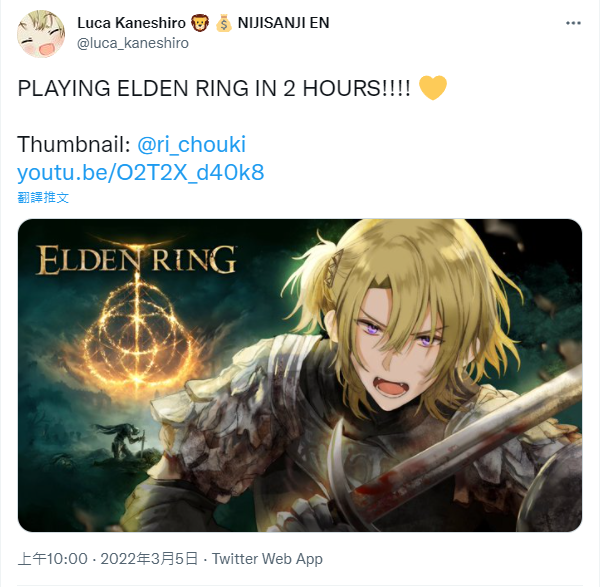Viewport: 600px width, 587px height.
Task: Click the Luca Kaneshiro display name
Action: (131, 23)
